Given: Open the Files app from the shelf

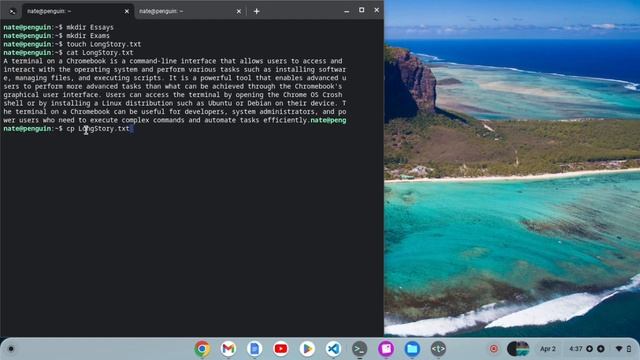Looking at the screenshot, I should pos(412,349).
